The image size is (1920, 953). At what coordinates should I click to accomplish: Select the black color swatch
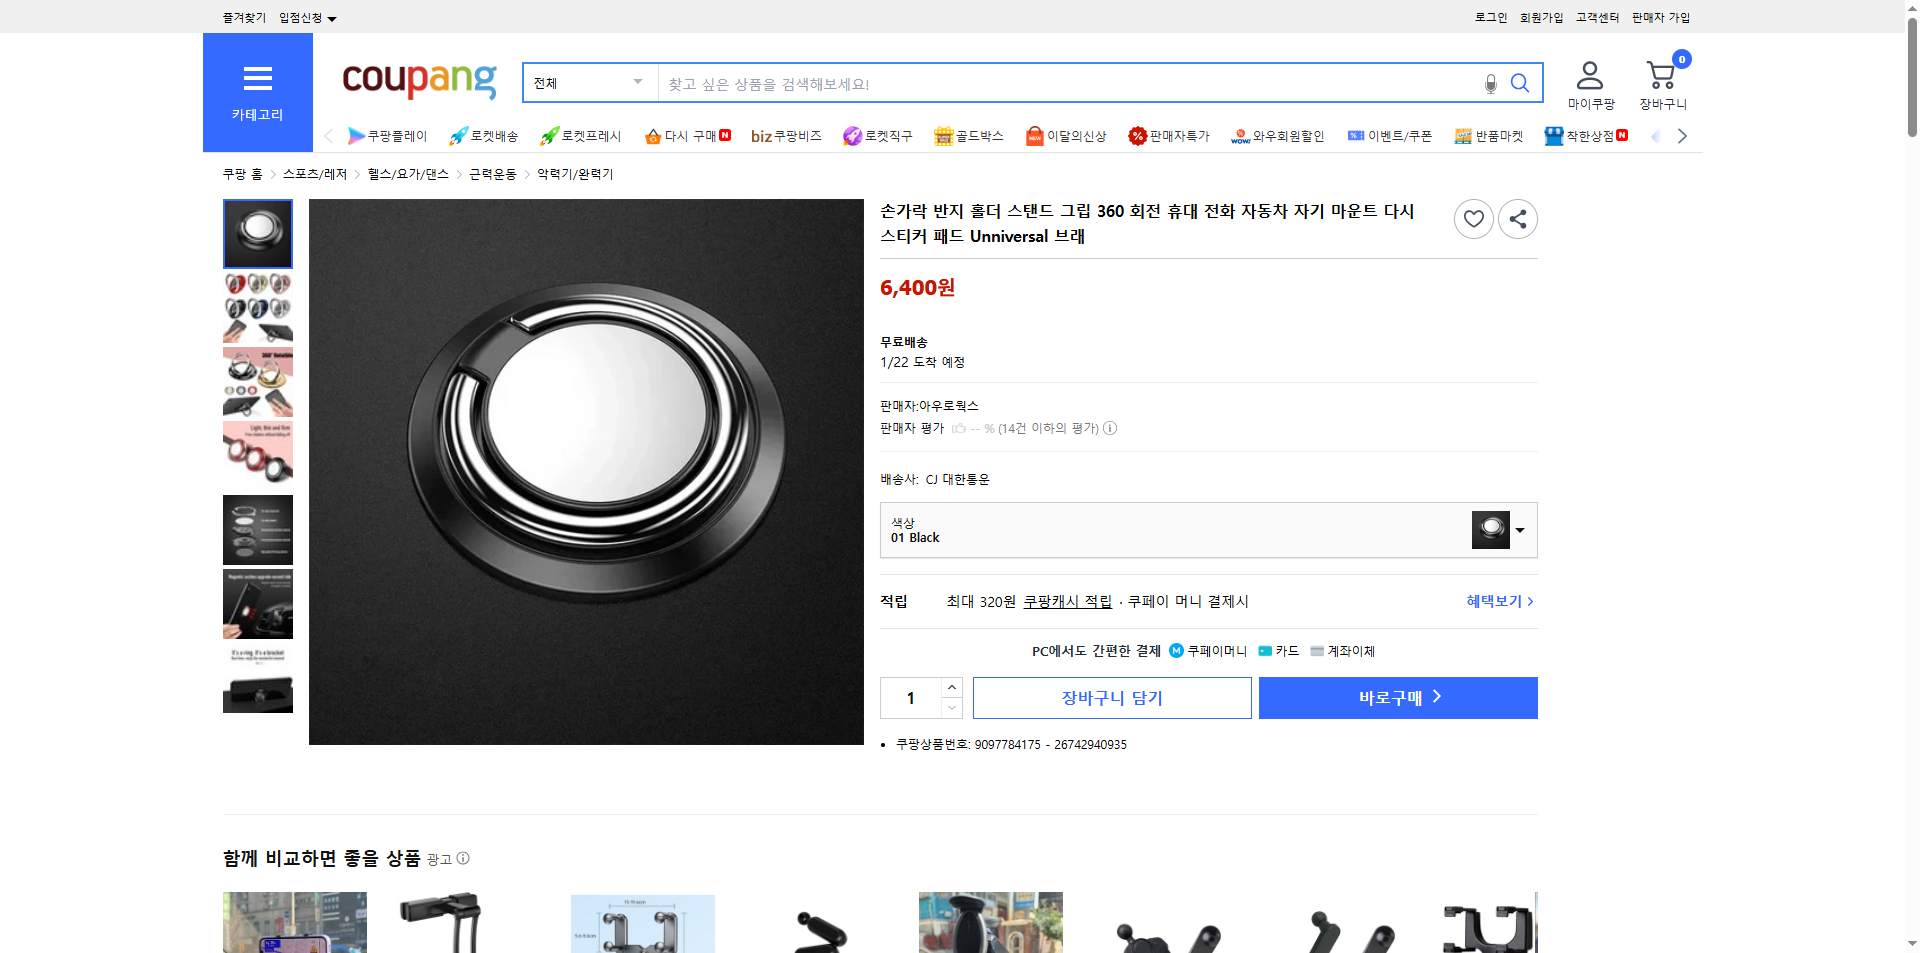point(1489,529)
